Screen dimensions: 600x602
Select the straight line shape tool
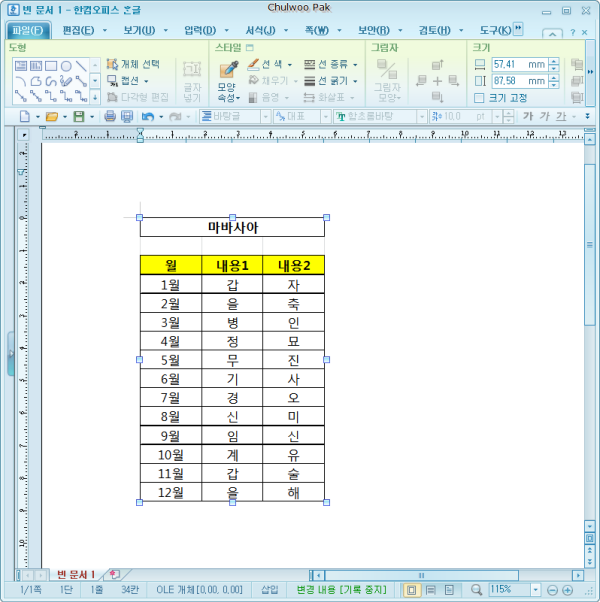pos(81,66)
